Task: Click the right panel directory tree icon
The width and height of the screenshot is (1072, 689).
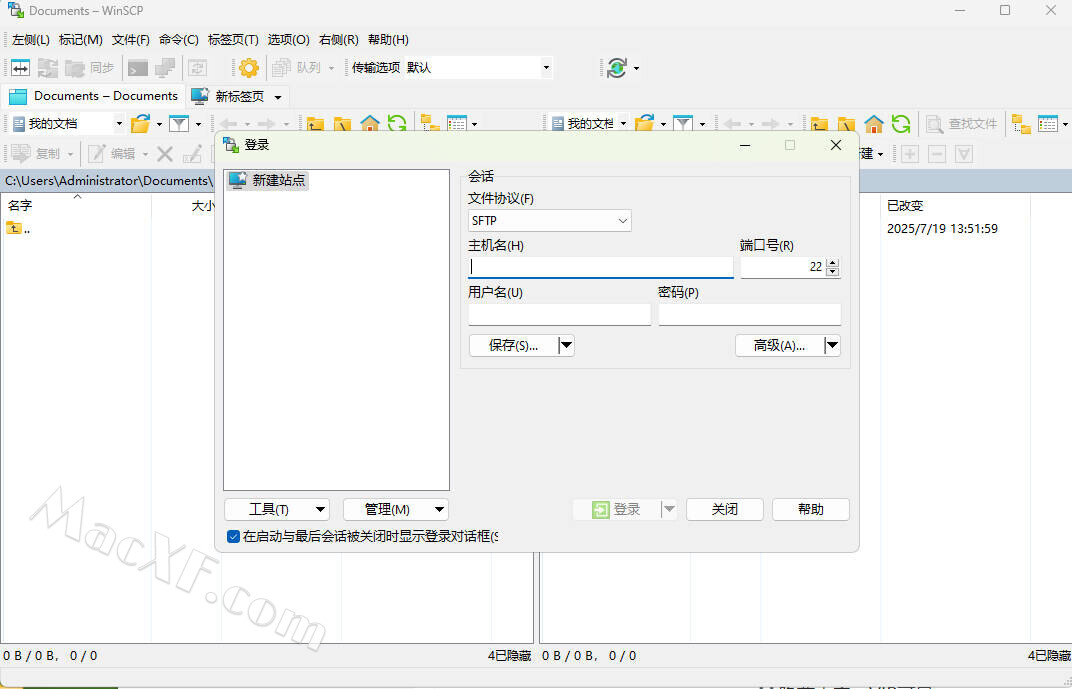Action: (x=1021, y=124)
